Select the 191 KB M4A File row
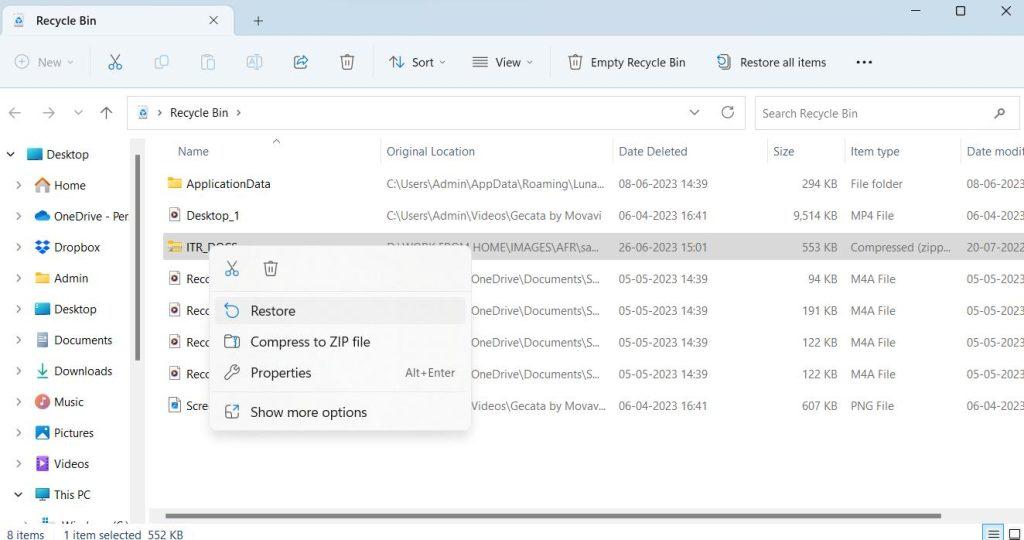This screenshot has width=1024, height=540. (x=593, y=311)
